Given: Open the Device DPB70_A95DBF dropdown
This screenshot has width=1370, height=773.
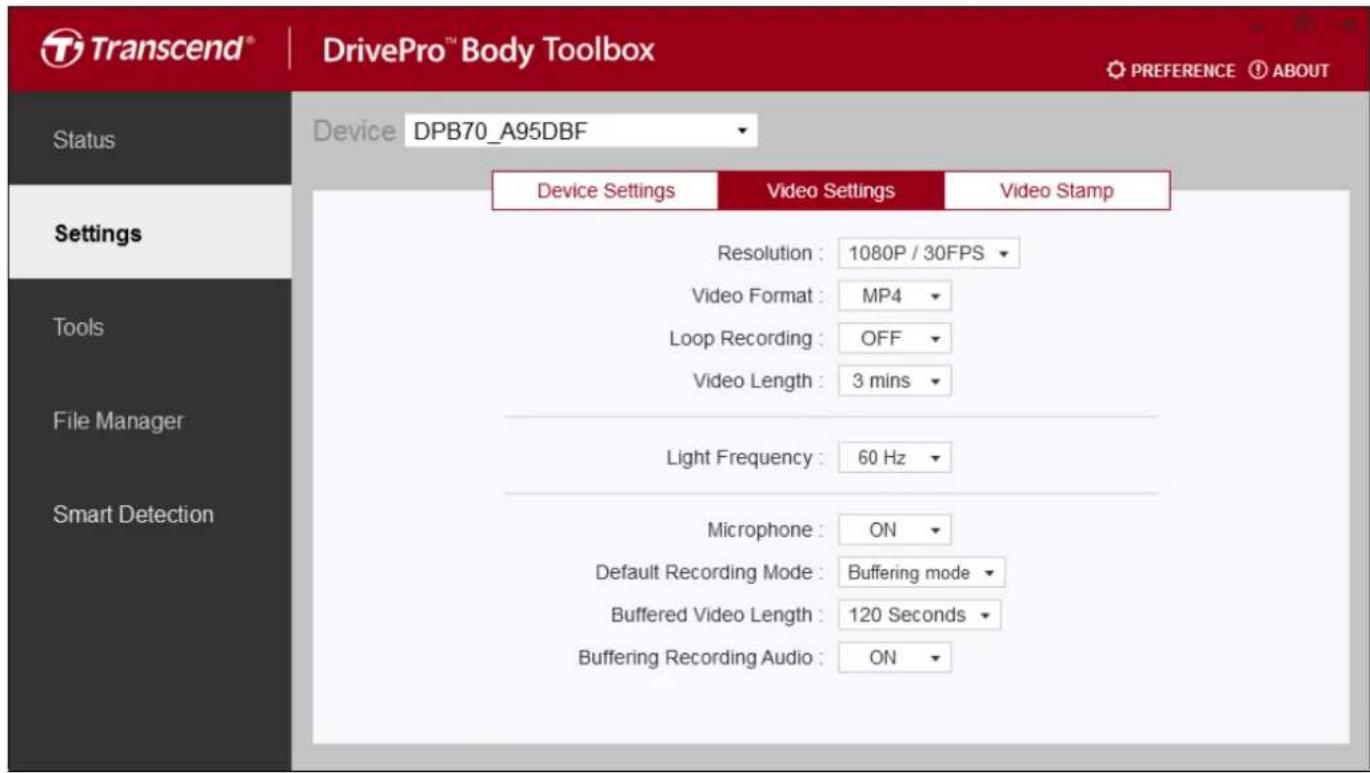Looking at the screenshot, I should [581, 131].
